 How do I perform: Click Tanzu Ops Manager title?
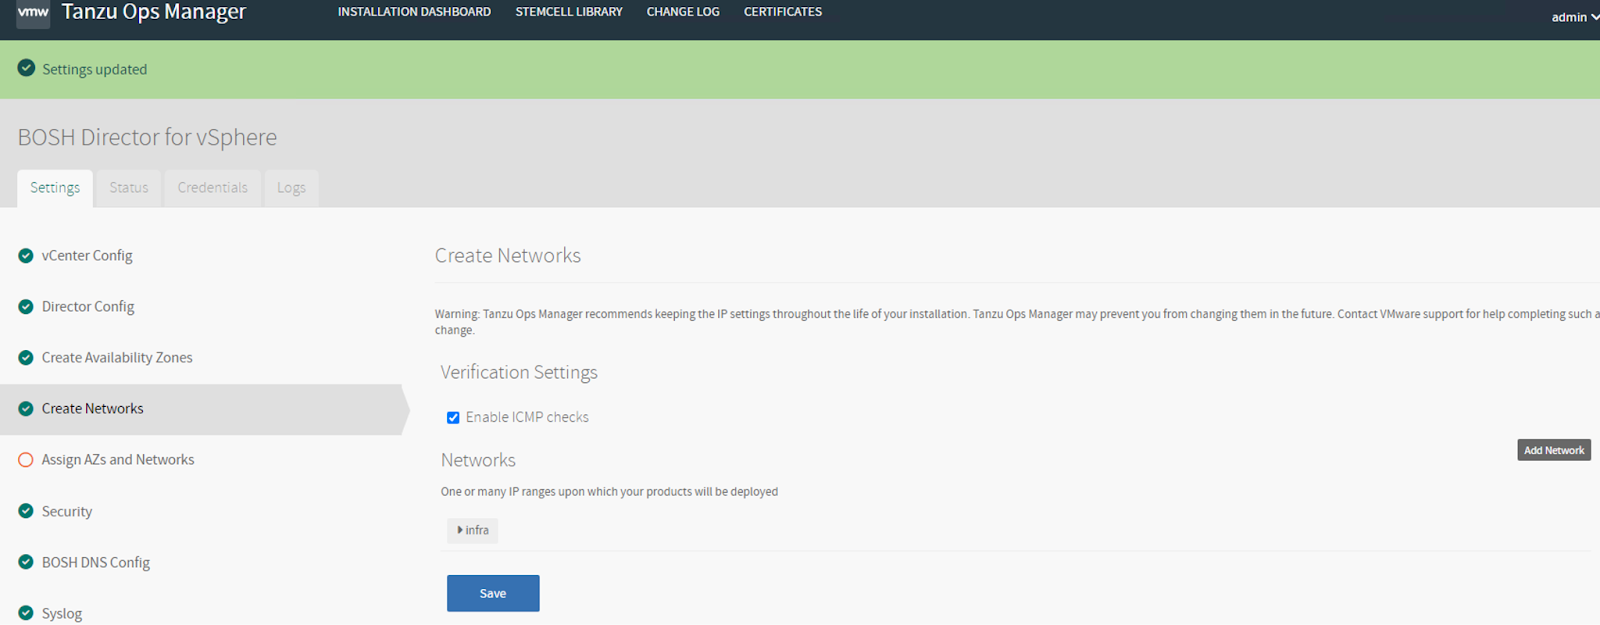(x=154, y=12)
